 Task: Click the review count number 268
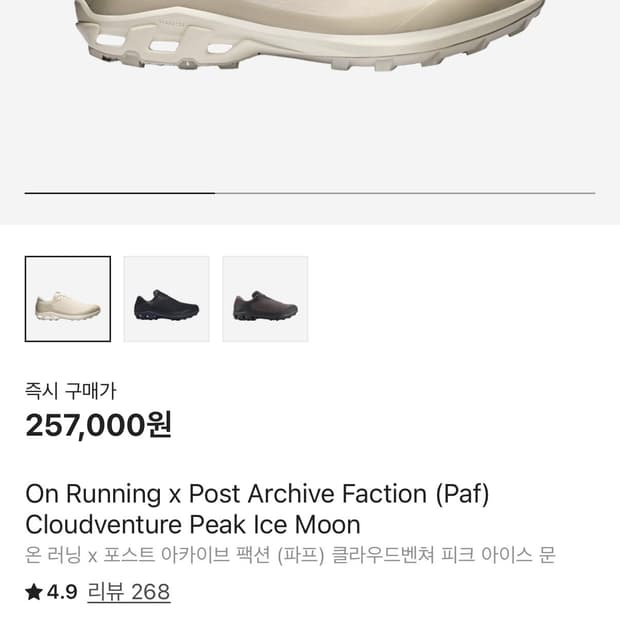pyautogui.click(x=150, y=592)
